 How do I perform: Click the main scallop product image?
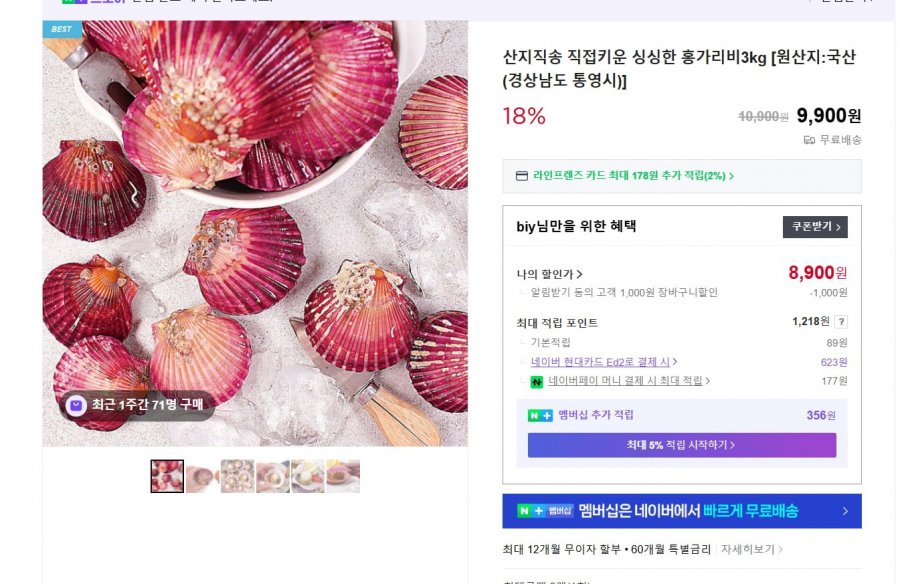click(255, 233)
